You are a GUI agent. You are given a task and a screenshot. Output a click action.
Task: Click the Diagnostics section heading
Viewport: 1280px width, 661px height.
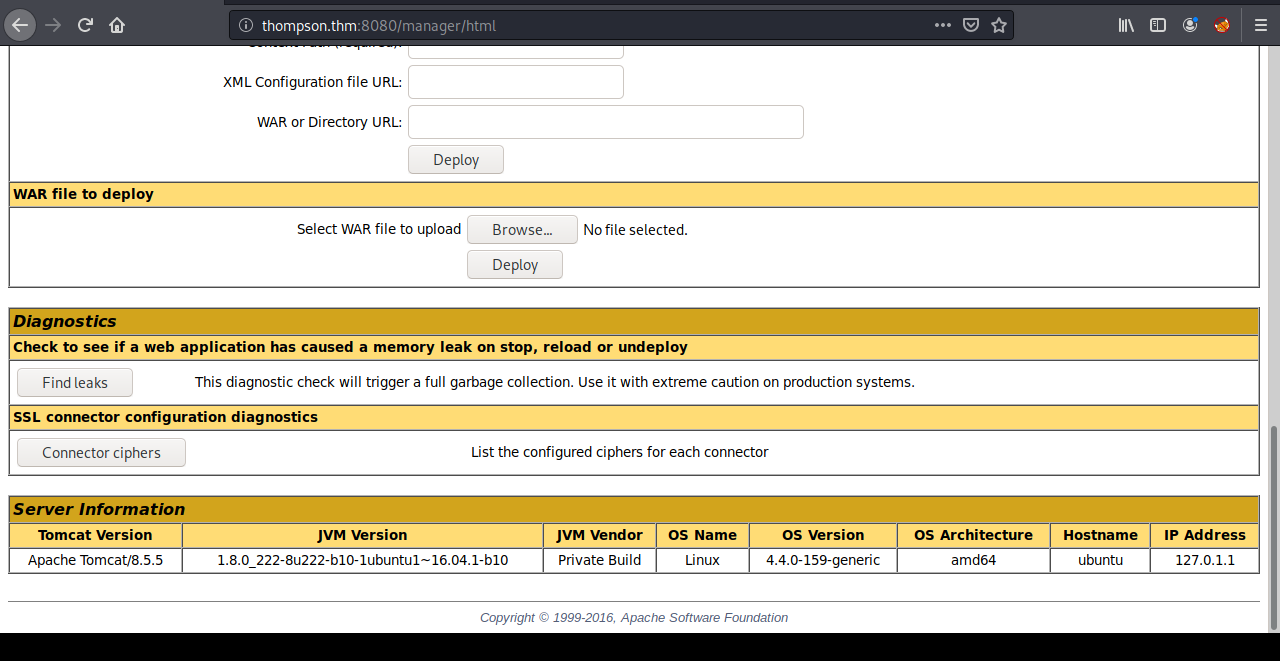(65, 321)
